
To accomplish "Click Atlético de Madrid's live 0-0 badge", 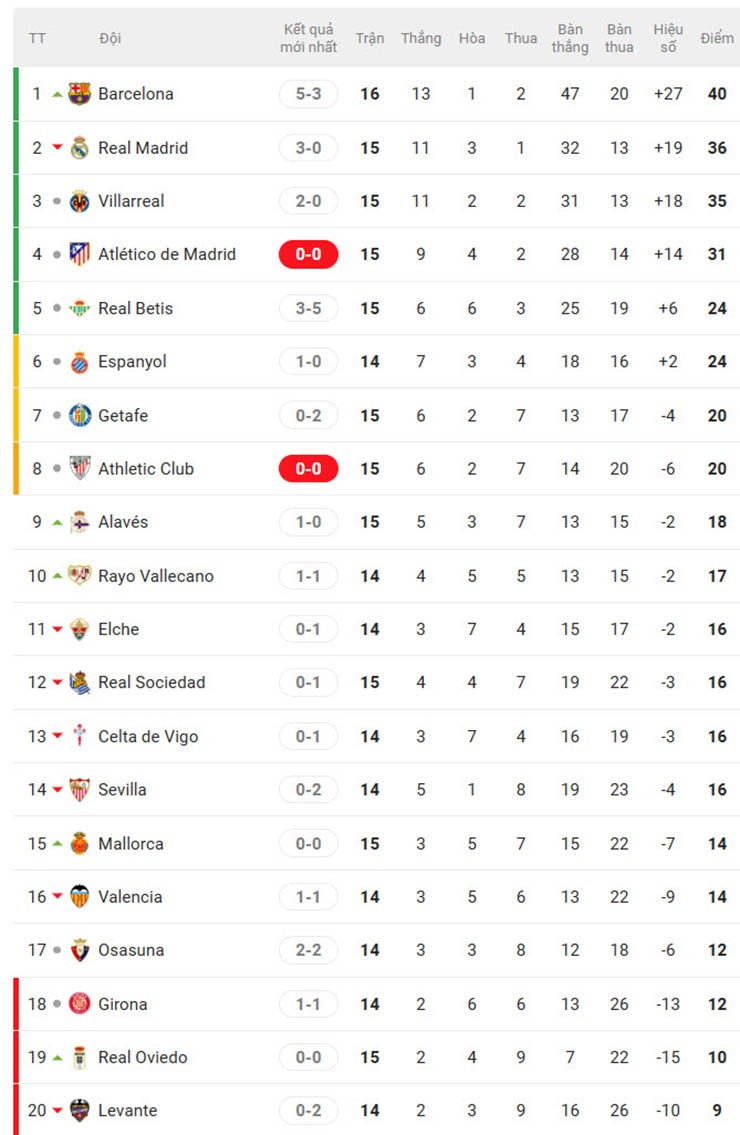I will click(308, 254).
